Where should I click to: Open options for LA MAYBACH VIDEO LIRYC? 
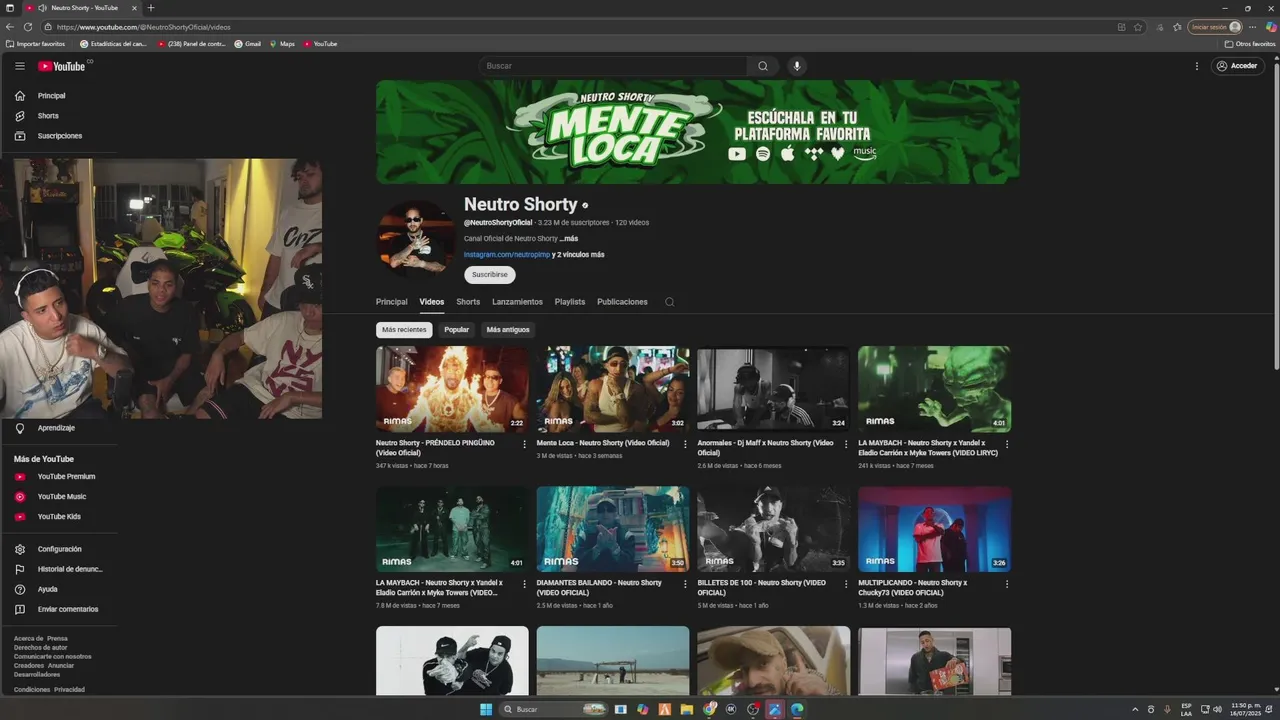1007,444
